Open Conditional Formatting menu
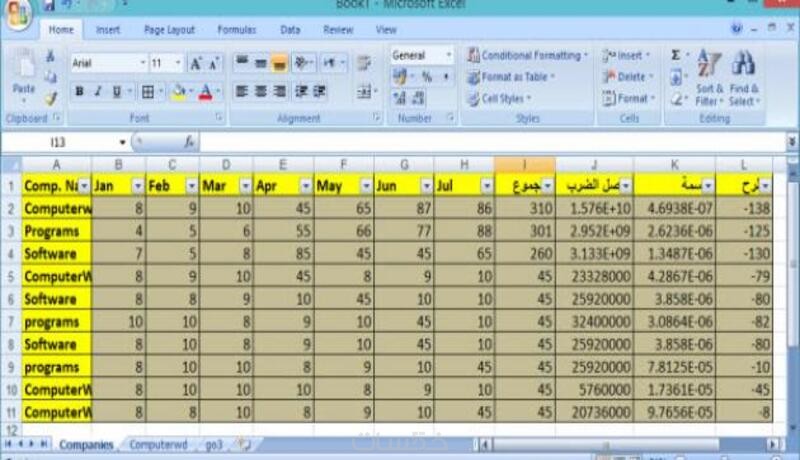This screenshot has width=800, height=460. (528, 55)
